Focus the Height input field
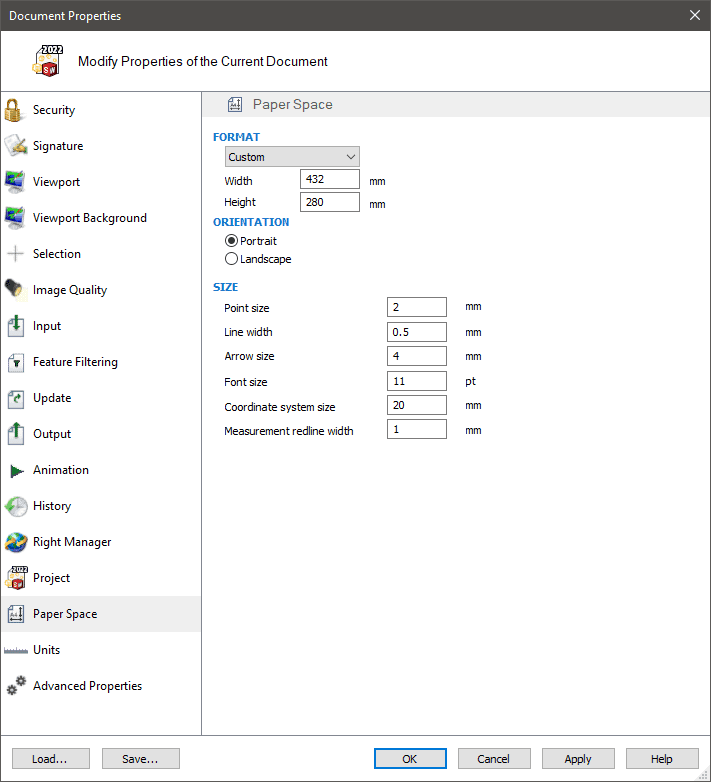 [330, 202]
